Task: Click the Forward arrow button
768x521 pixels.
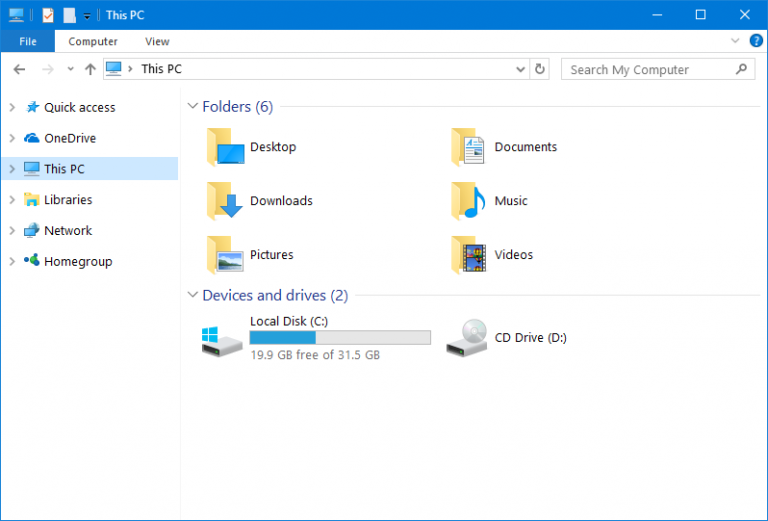Action: coord(48,70)
